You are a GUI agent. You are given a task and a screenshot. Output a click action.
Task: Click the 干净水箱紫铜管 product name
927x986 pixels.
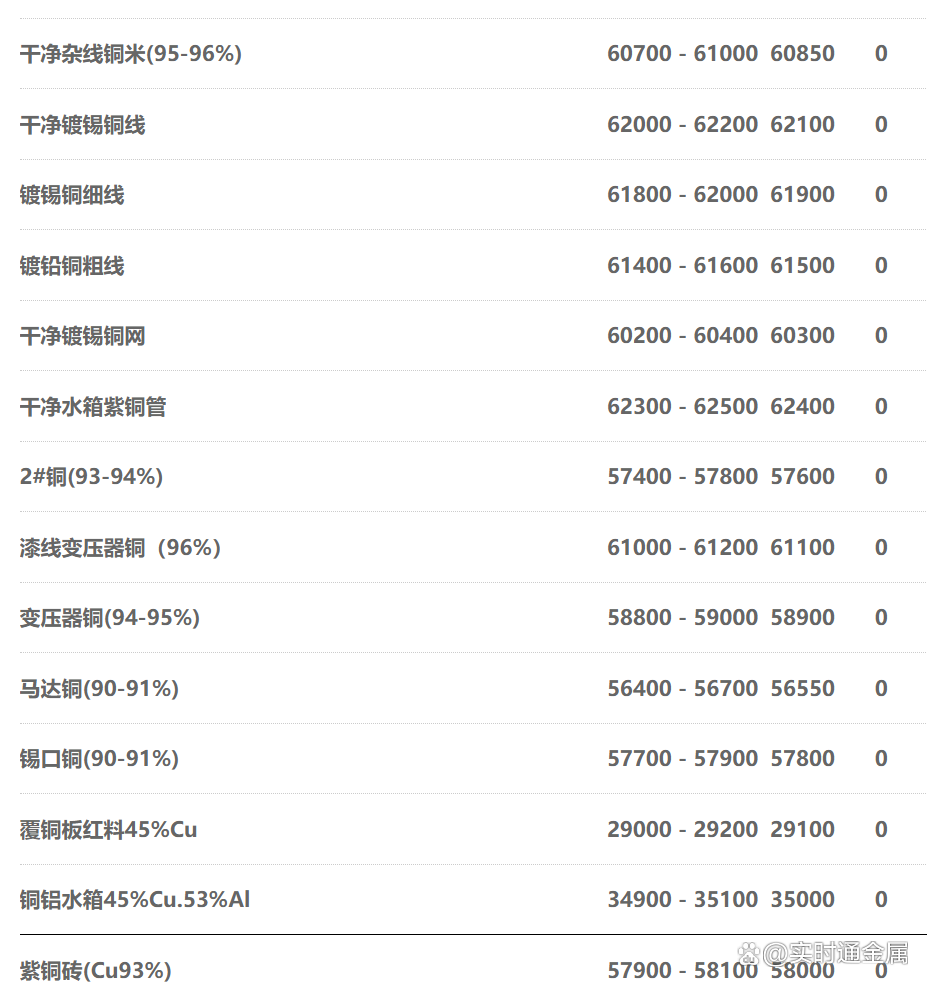93,406
